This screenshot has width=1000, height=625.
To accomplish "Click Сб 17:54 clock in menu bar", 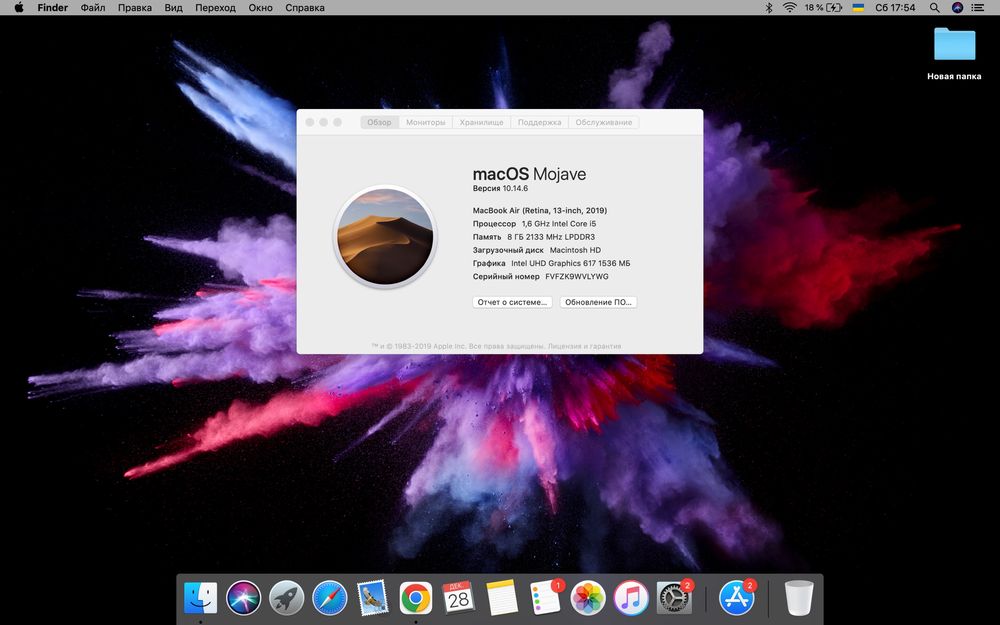I will click(895, 8).
